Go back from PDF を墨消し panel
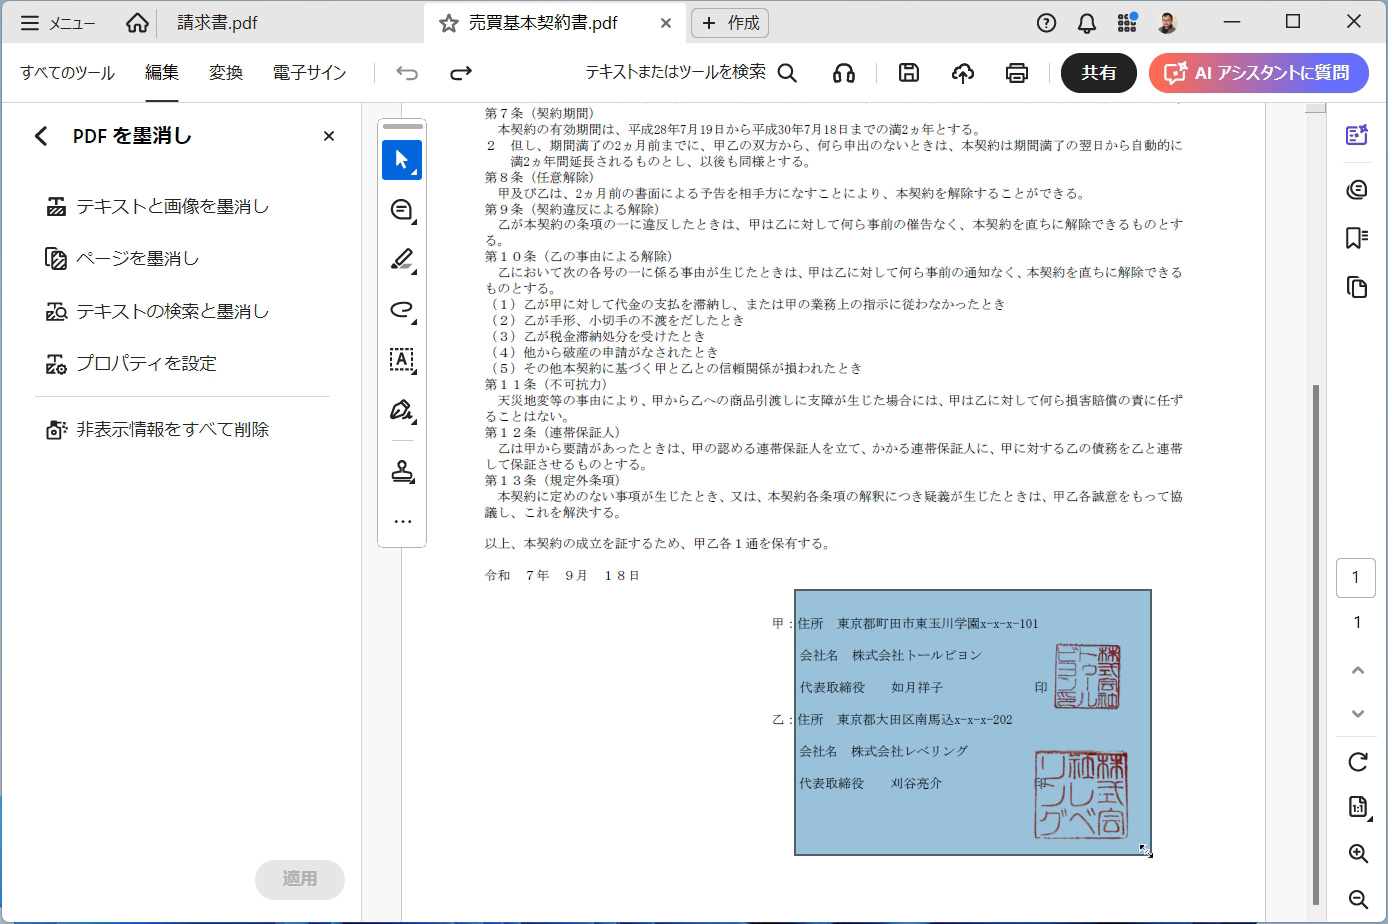 41,136
